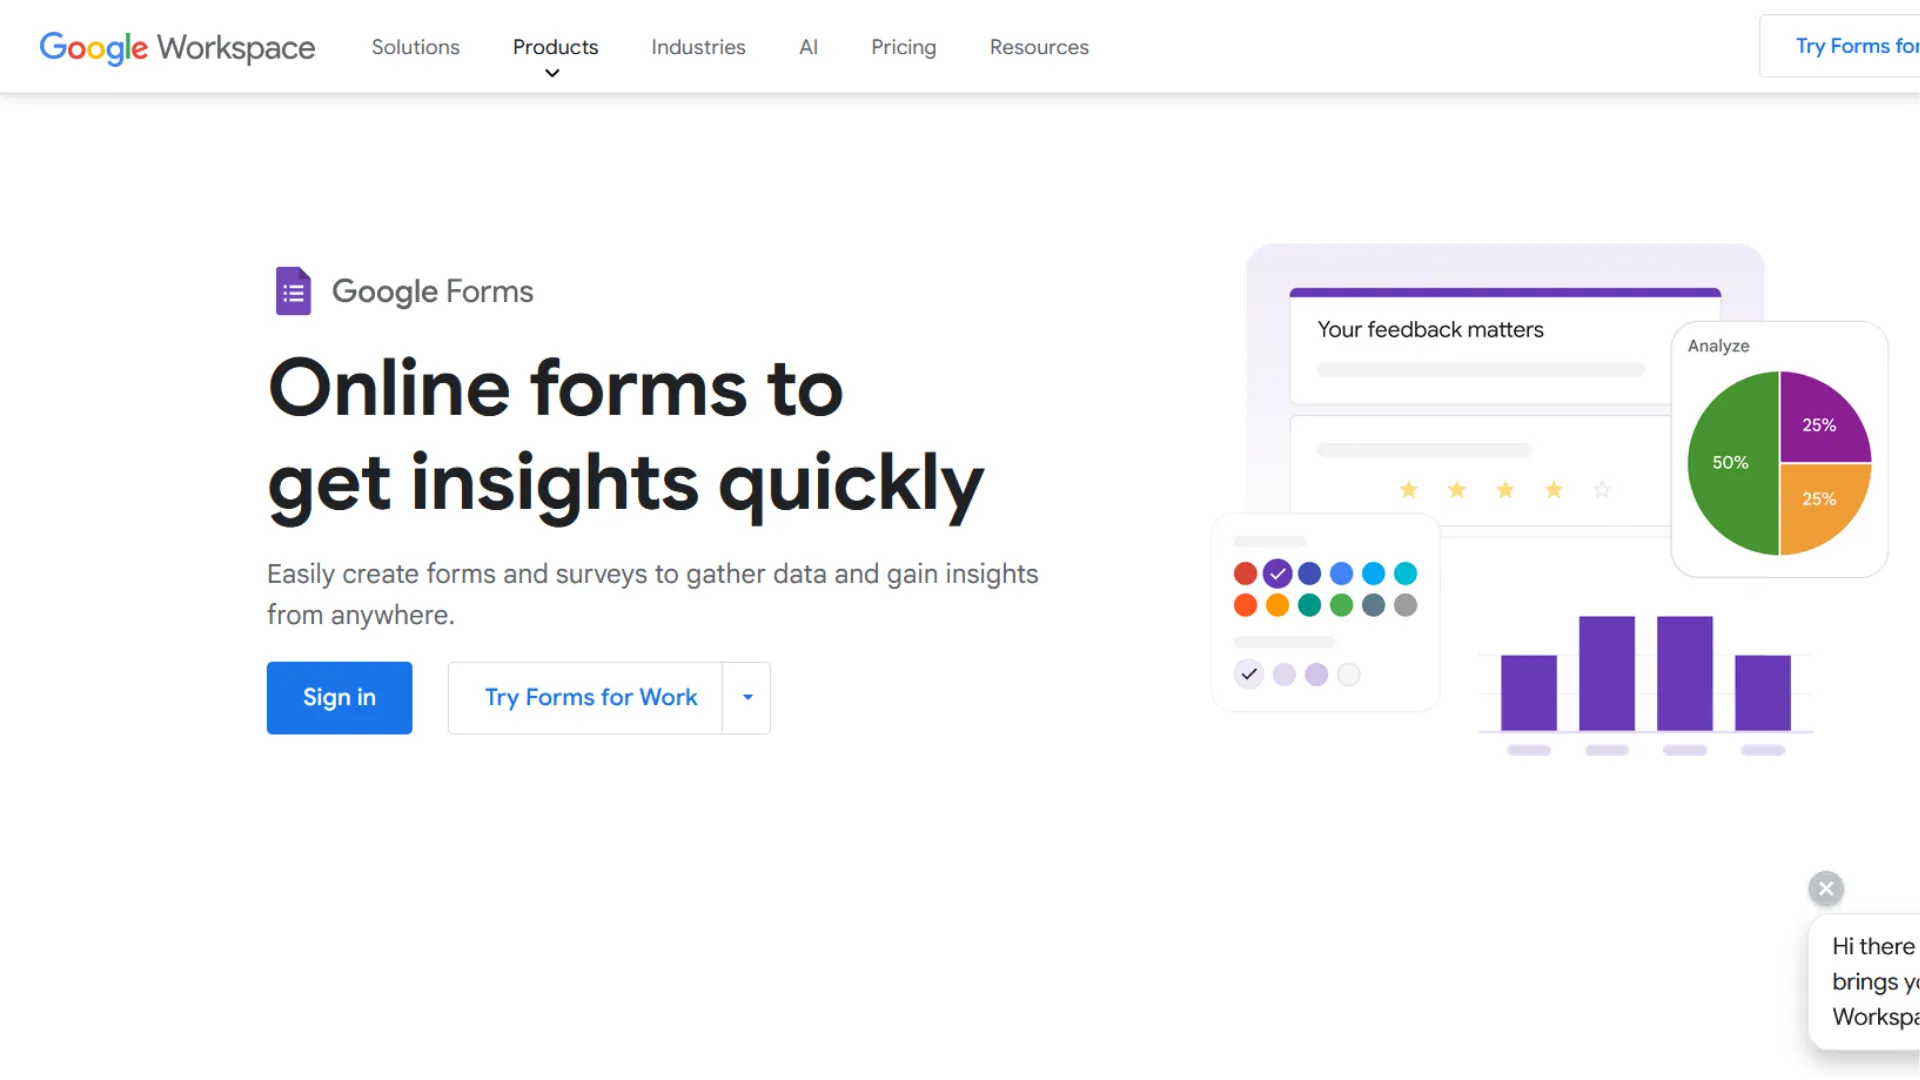
Task: Click the fifth star in the rating illustration
Action: [1602, 490]
